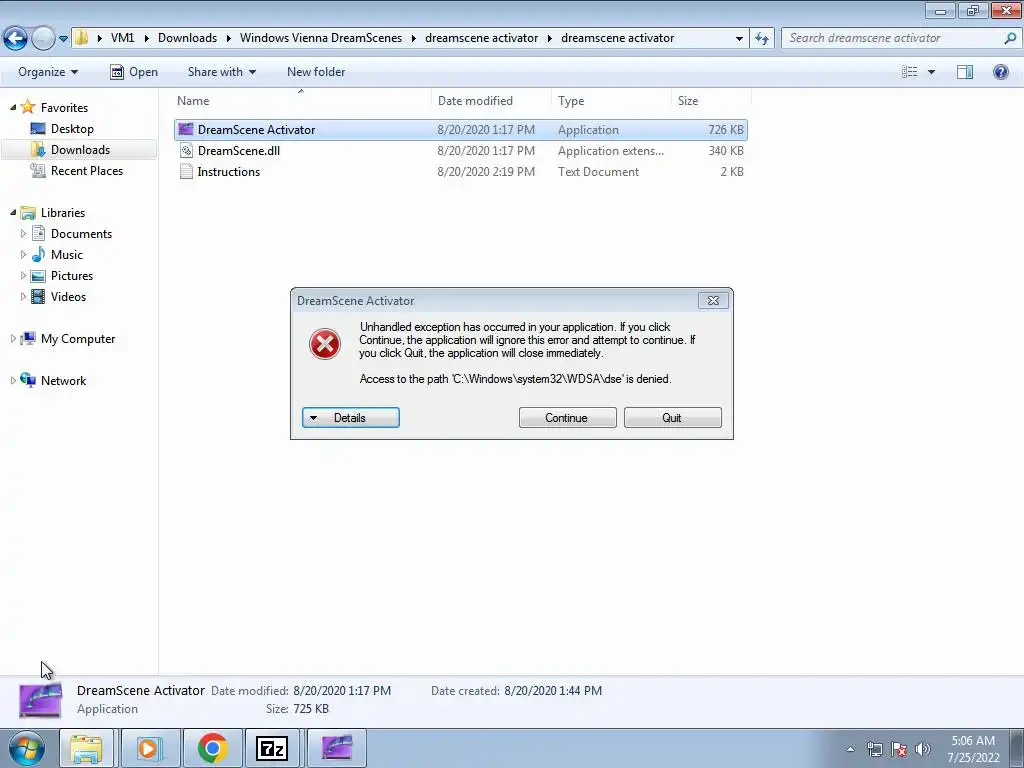Open the Organize menu
The width and height of the screenshot is (1024, 768).
pos(48,72)
